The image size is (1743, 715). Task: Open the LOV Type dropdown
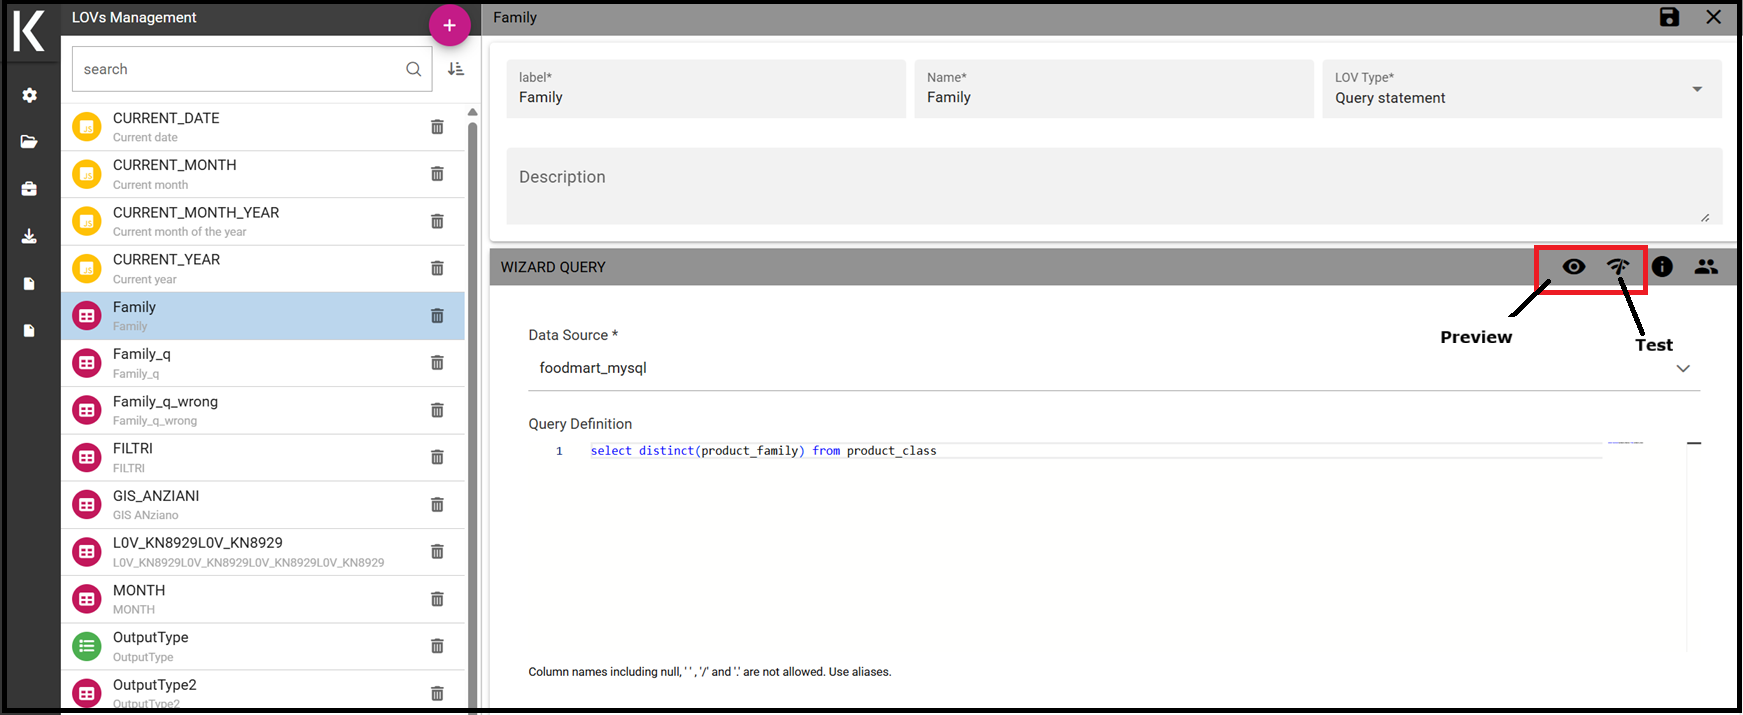coord(1521,89)
